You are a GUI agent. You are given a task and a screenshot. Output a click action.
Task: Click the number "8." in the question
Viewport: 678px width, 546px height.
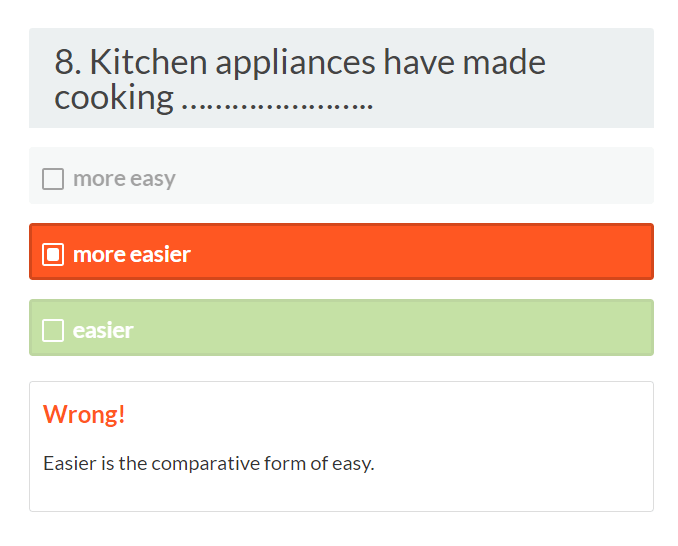[x=67, y=63]
